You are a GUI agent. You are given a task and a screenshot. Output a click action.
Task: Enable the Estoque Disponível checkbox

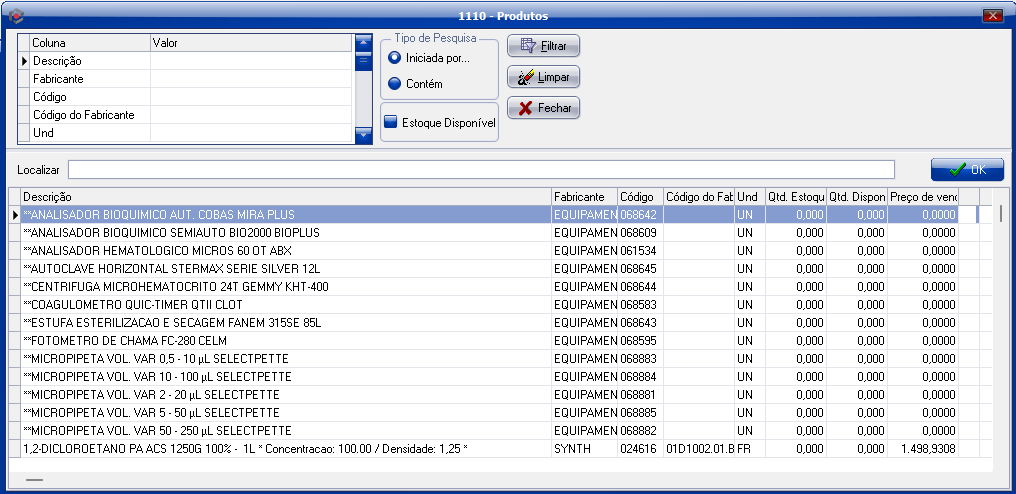(x=391, y=122)
